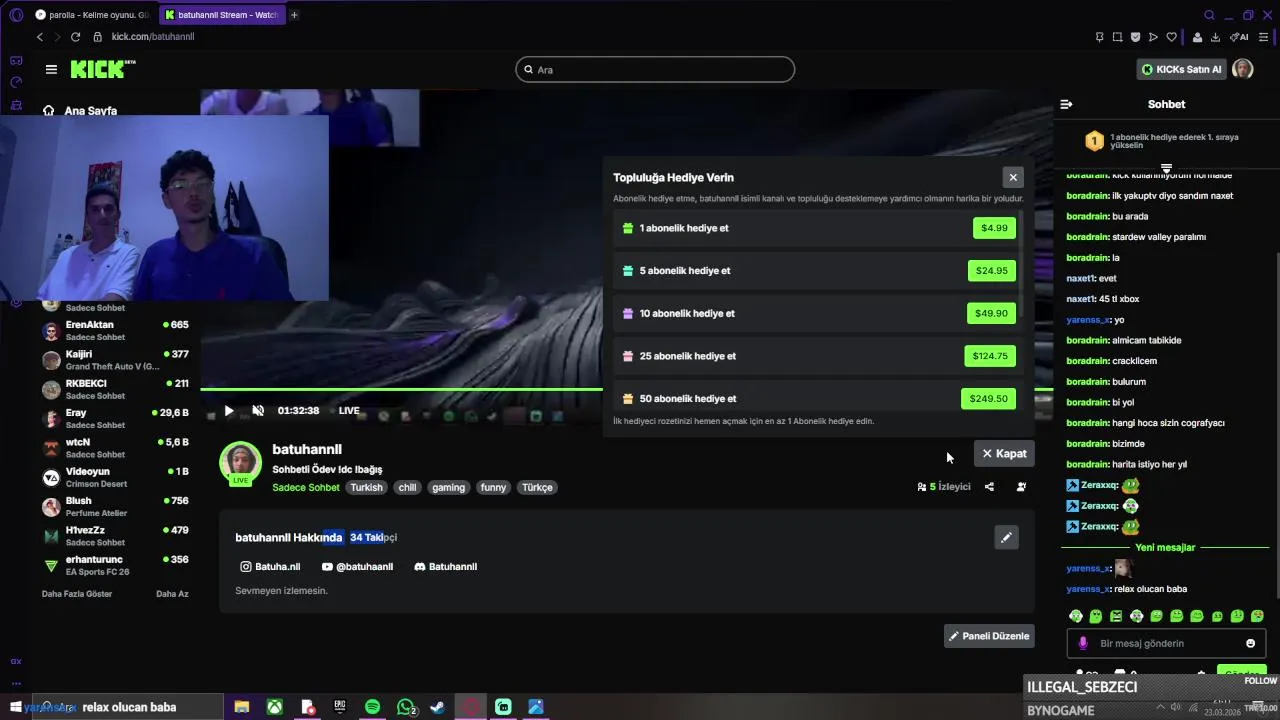Click the mesaj gönderin chat input
Viewport: 1280px width, 720px height.
click(x=1166, y=643)
